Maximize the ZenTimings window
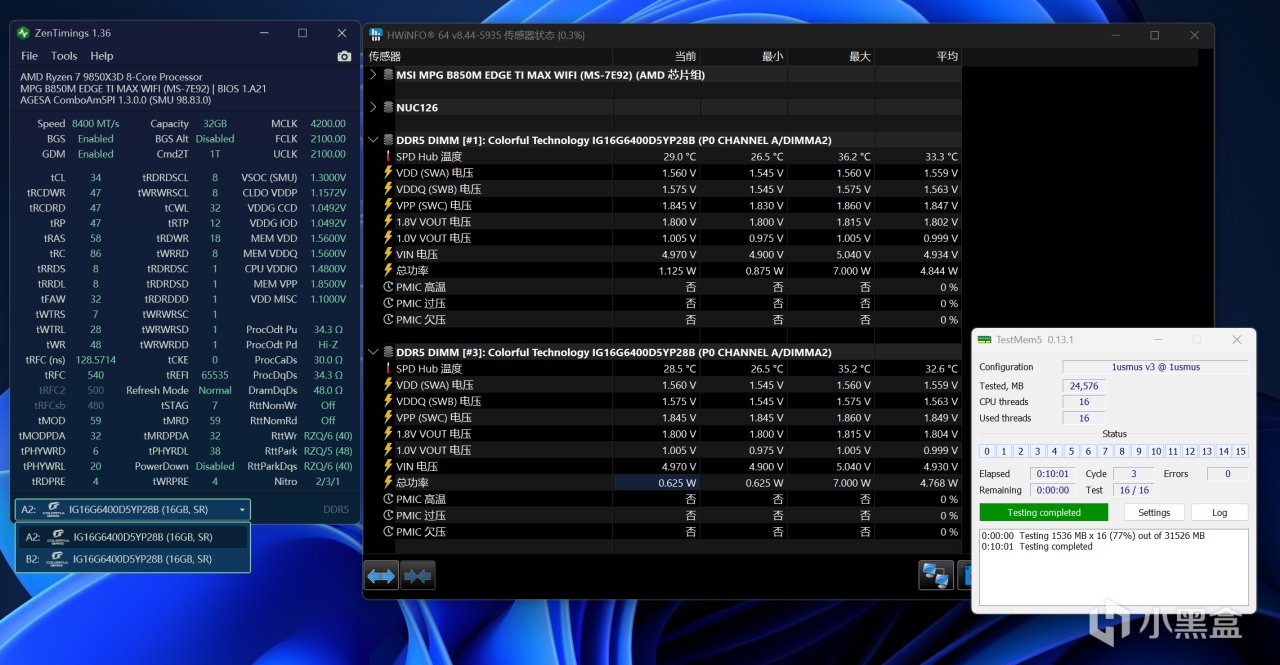The height and width of the screenshot is (665, 1280). (x=302, y=33)
